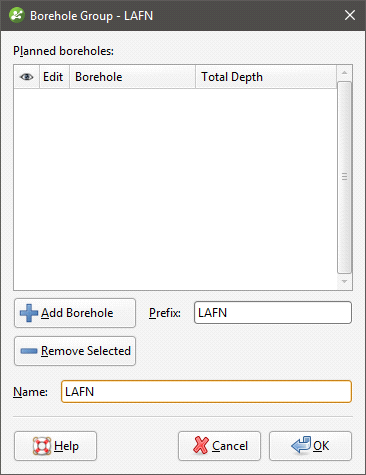Click the scrollbar down arrow in borehole list

344,282
